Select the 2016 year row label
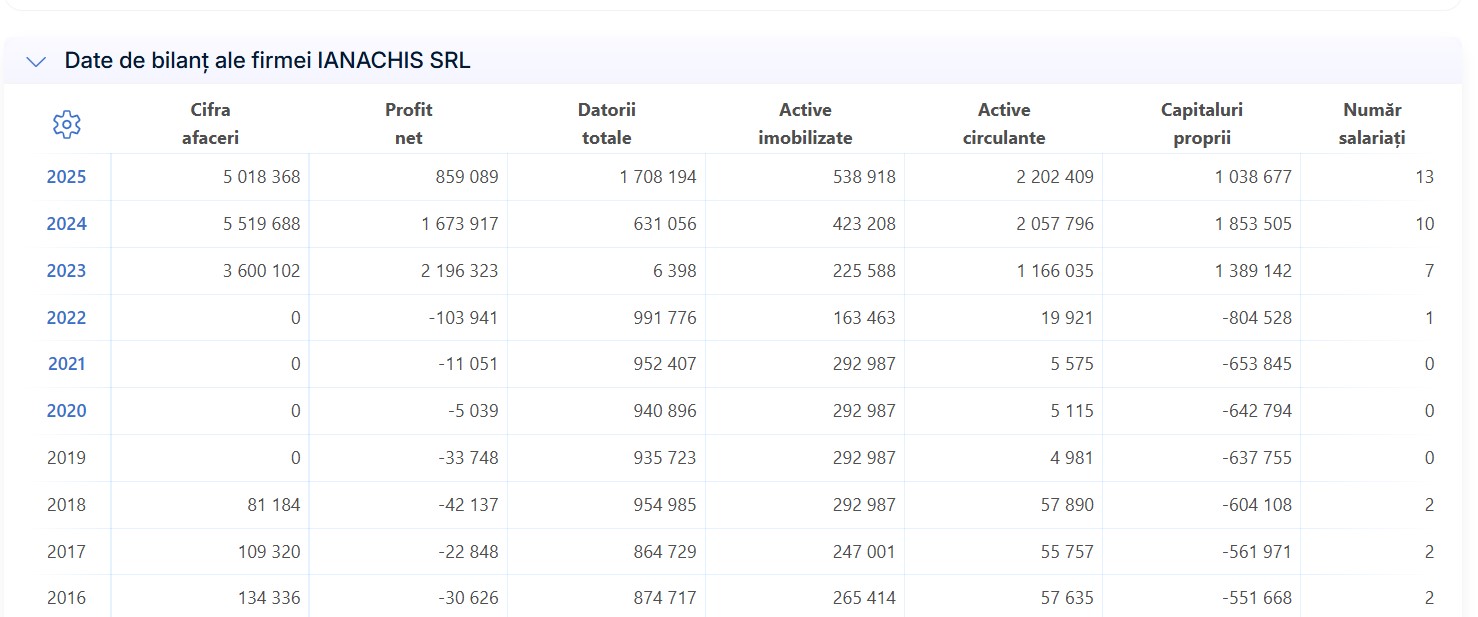This screenshot has width=1478, height=617. (x=66, y=598)
